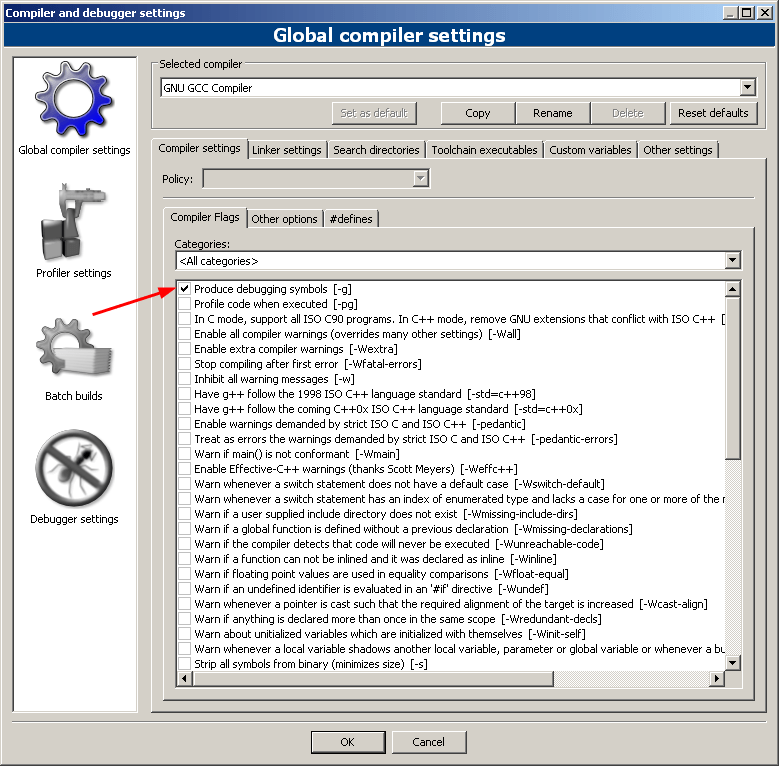779x766 pixels.
Task: Open Global compiler settings gear icon
Action: click(74, 99)
